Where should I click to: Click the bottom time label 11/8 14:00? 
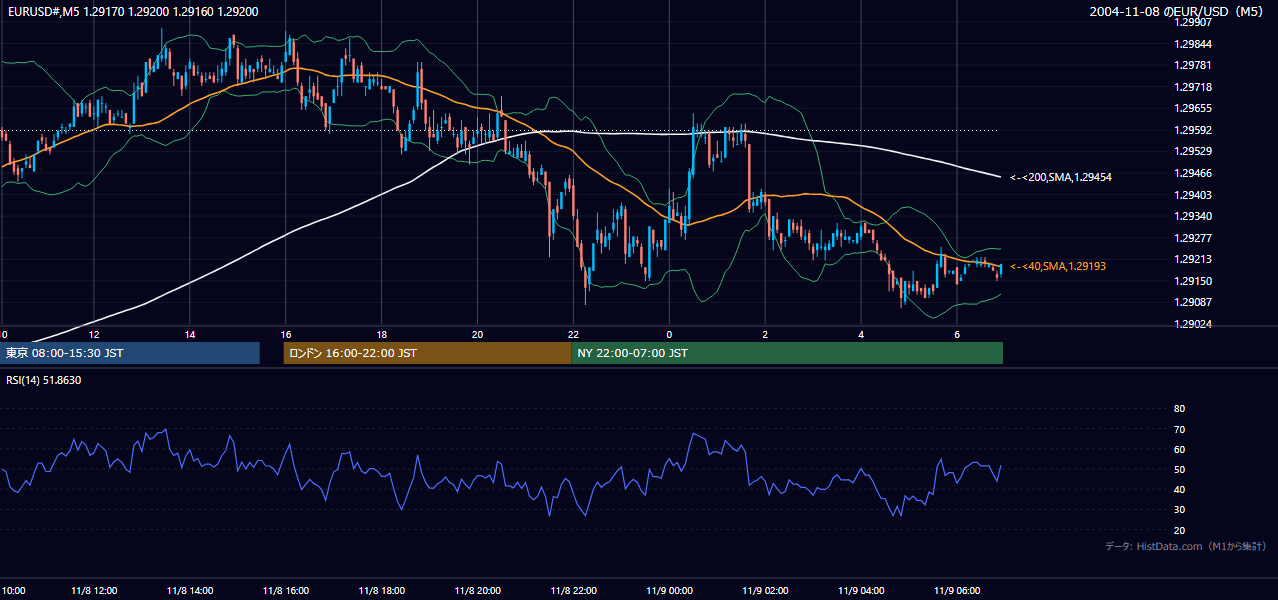(x=190, y=591)
